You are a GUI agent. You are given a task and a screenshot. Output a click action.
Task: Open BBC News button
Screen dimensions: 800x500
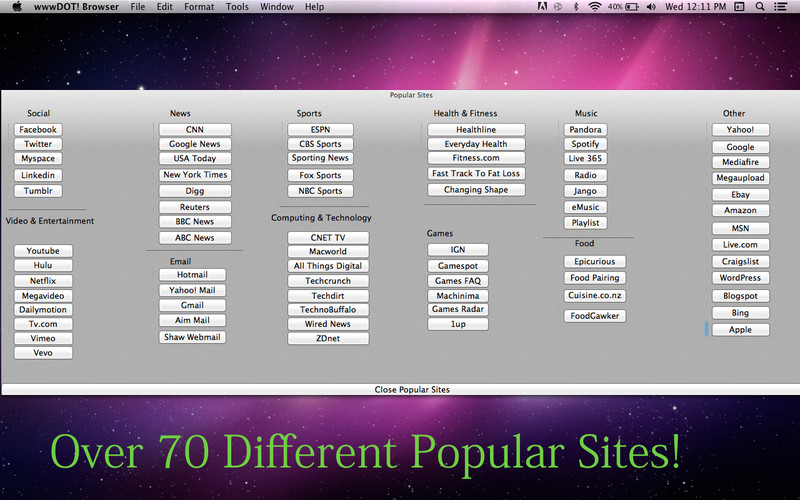pyautogui.click(x=195, y=221)
